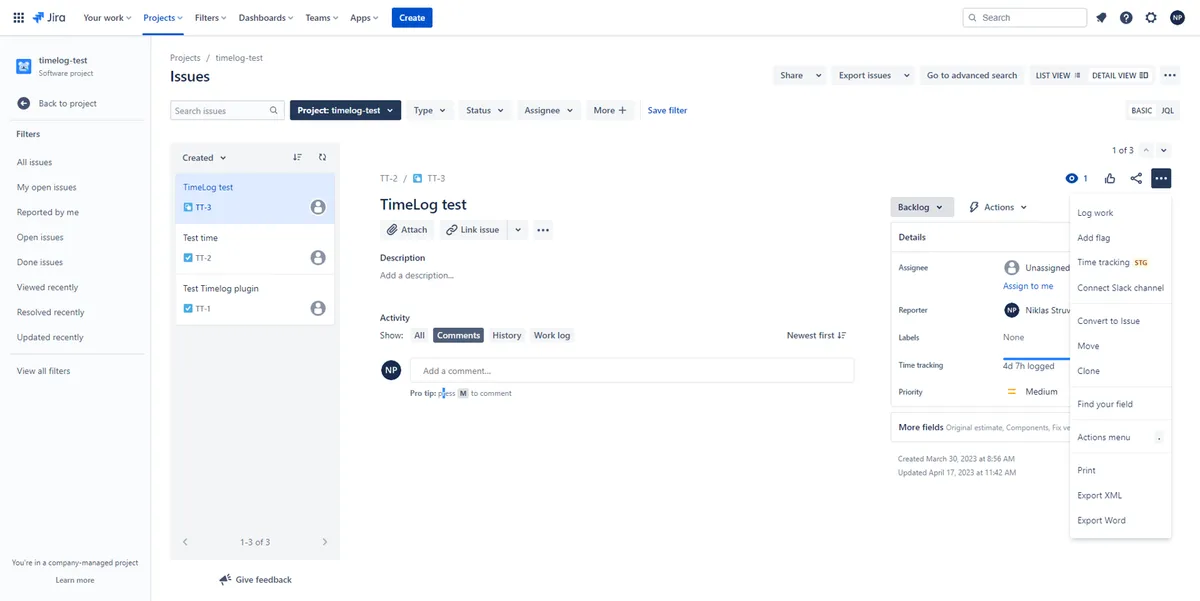Viewport: 1200px width, 601px height.
Task: Open the page-level ellipsis beside Detail view
Action: coord(1170,75)
